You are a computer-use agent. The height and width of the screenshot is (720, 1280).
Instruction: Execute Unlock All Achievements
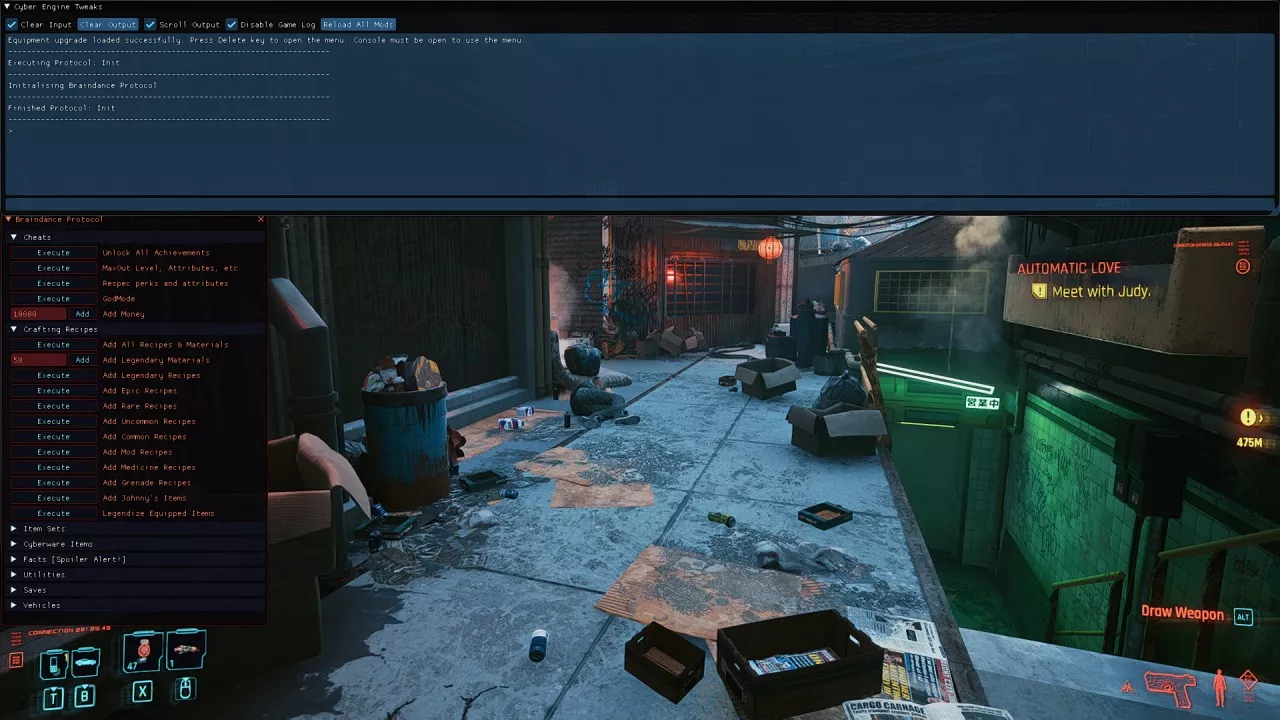[54, 253]
